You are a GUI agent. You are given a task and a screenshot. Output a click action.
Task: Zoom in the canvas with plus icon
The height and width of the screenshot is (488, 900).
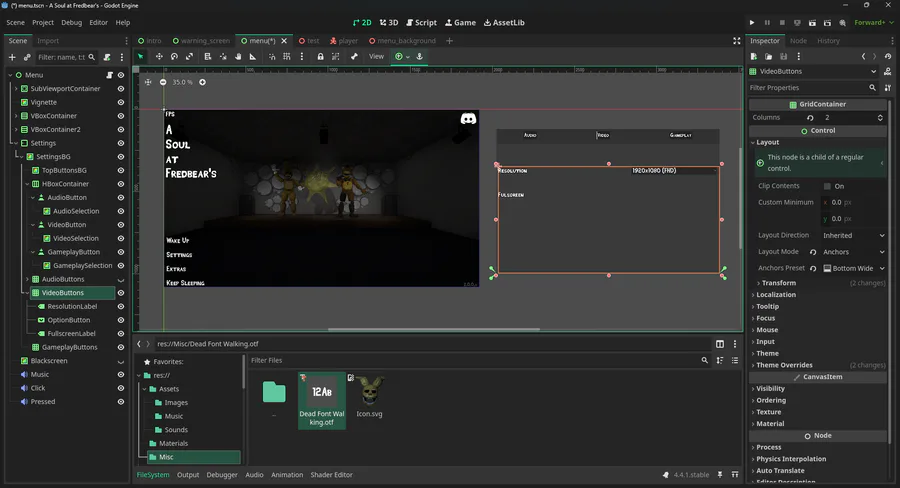click(203, 82)
